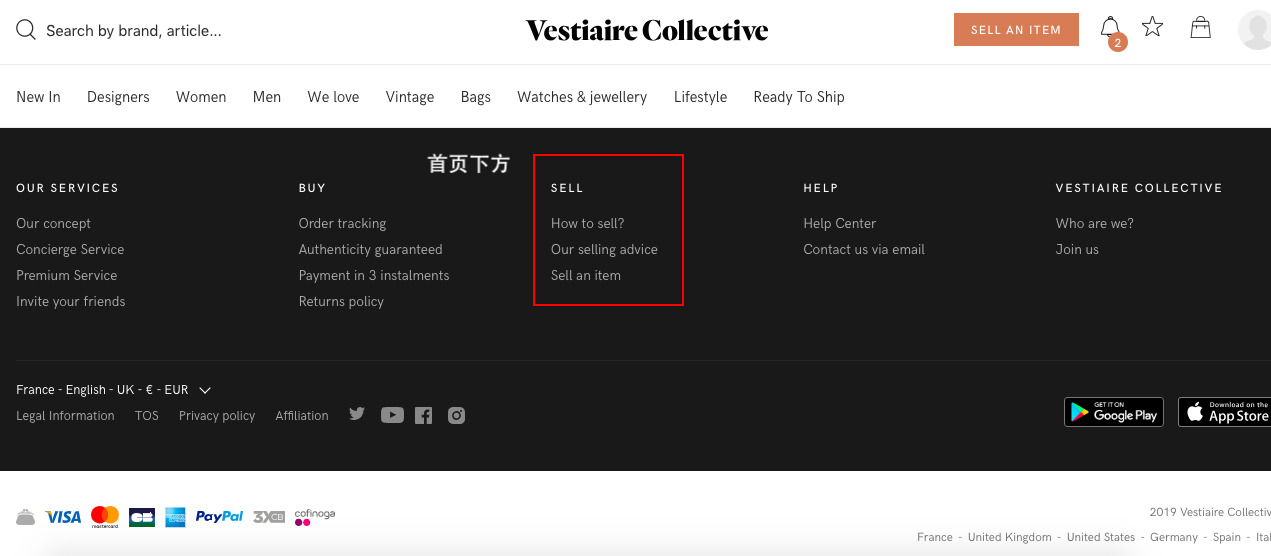Viewport: 1271px width, 556px height.
Task: Open the Watches & jewellery menu
Action: click(x=582, y=97)
